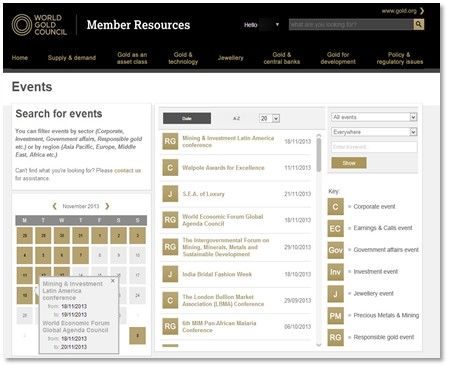The width and height of the screenshot is (449, 367).
Task: Open Gold as an asset class menu
Action: click(x=132, y=58)
